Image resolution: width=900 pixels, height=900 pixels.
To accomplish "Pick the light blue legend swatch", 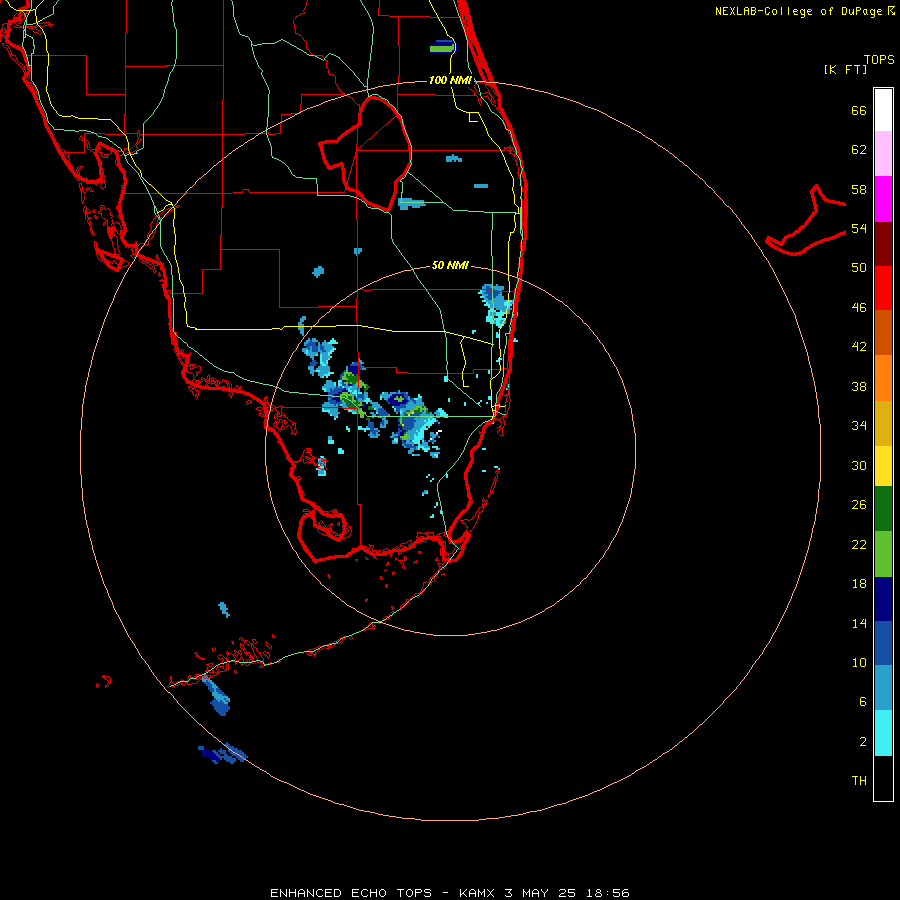I will pos(883,688).
